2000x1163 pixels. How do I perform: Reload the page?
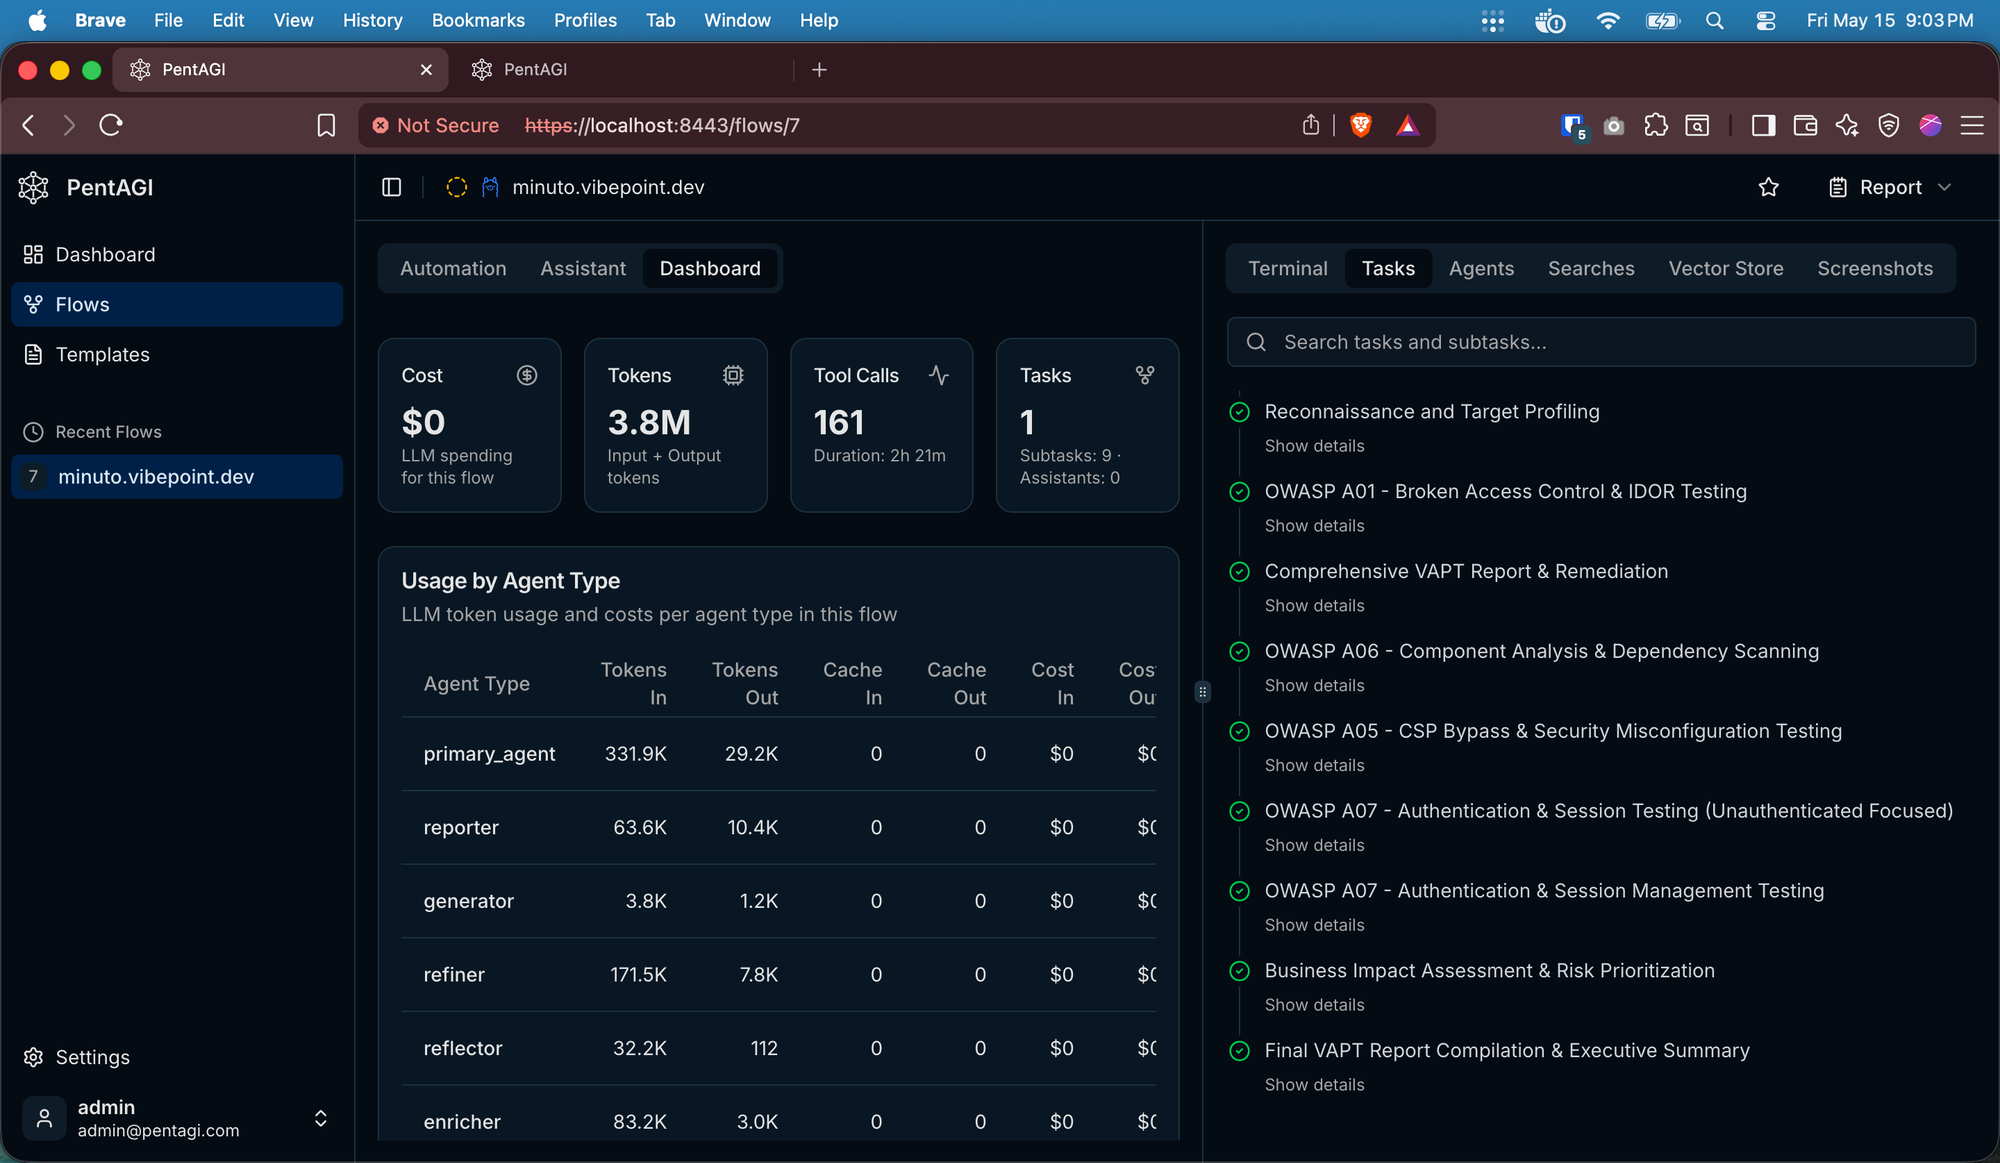[x=111, y=125]
